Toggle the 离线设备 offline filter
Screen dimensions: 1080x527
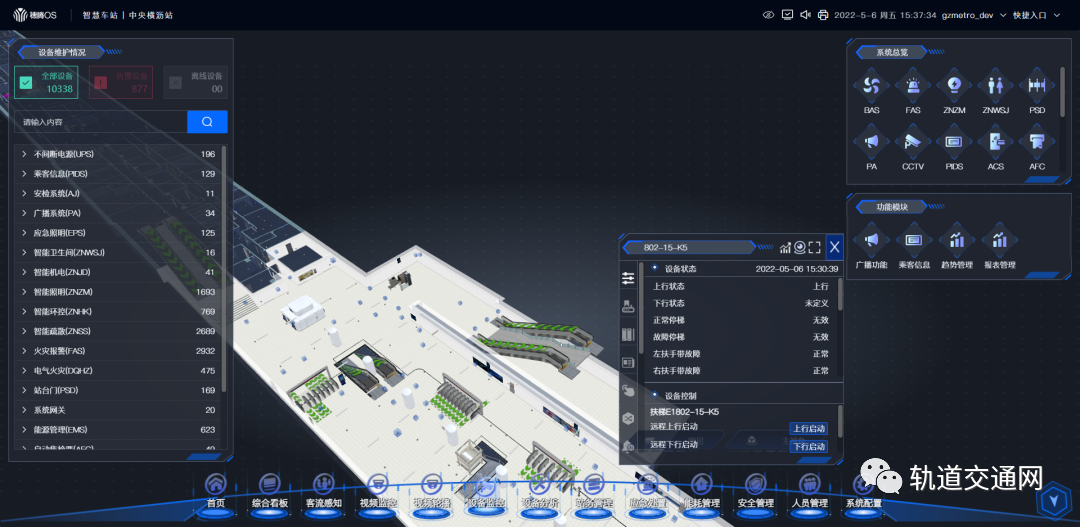point(176,83)
